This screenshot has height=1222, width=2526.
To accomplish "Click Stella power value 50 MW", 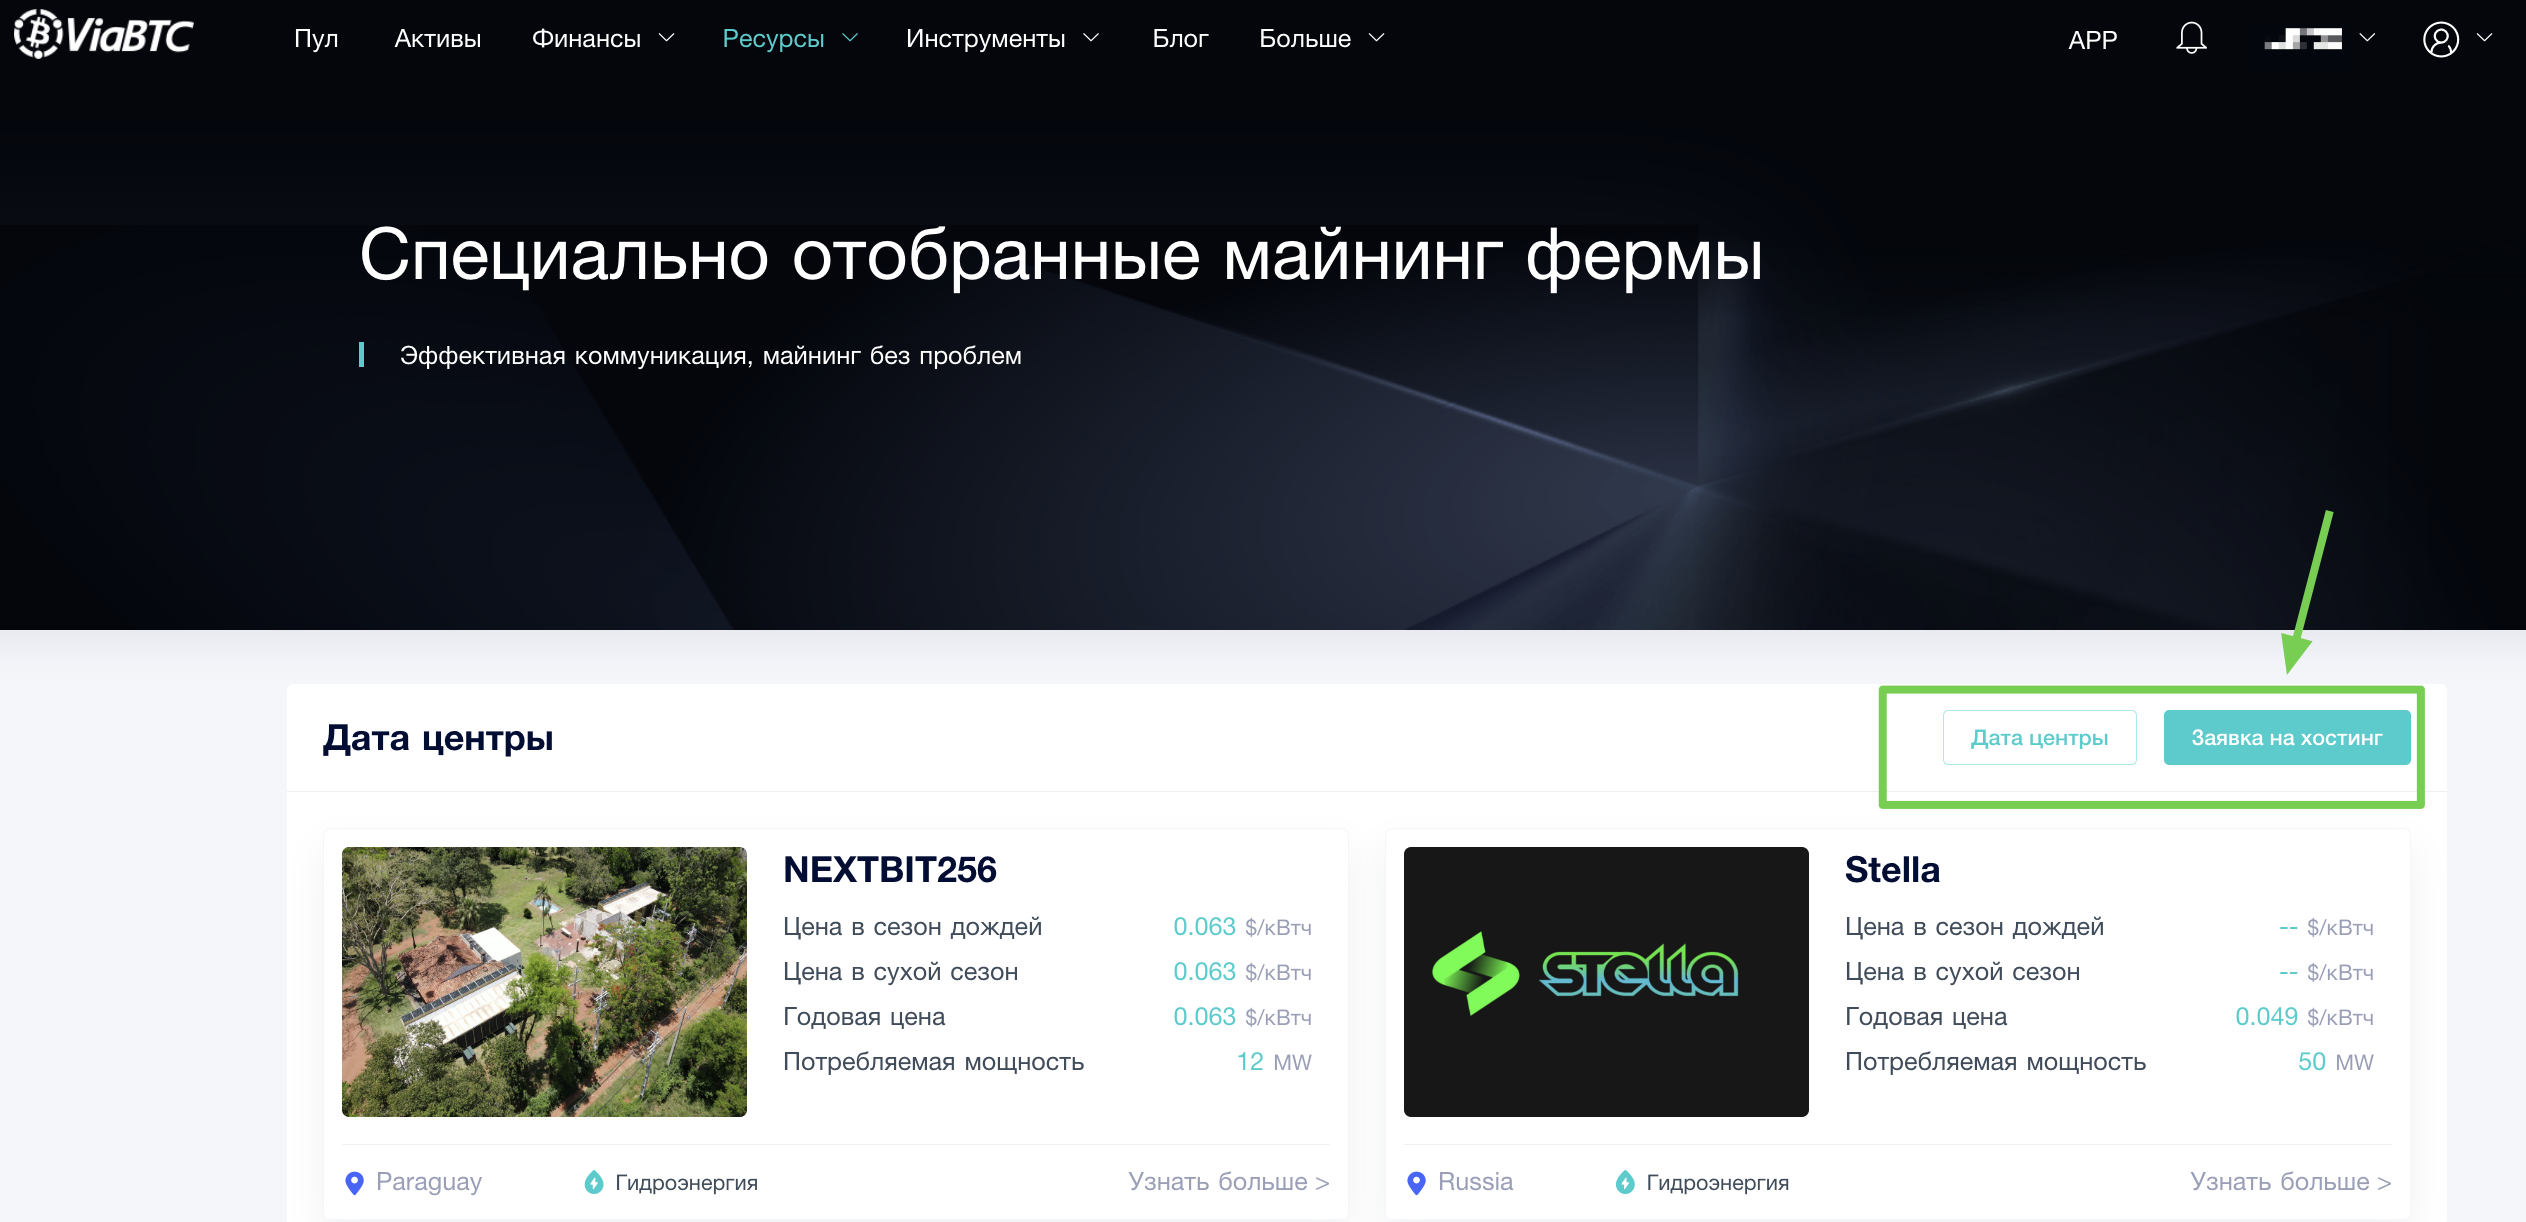I will 2335,1062.
